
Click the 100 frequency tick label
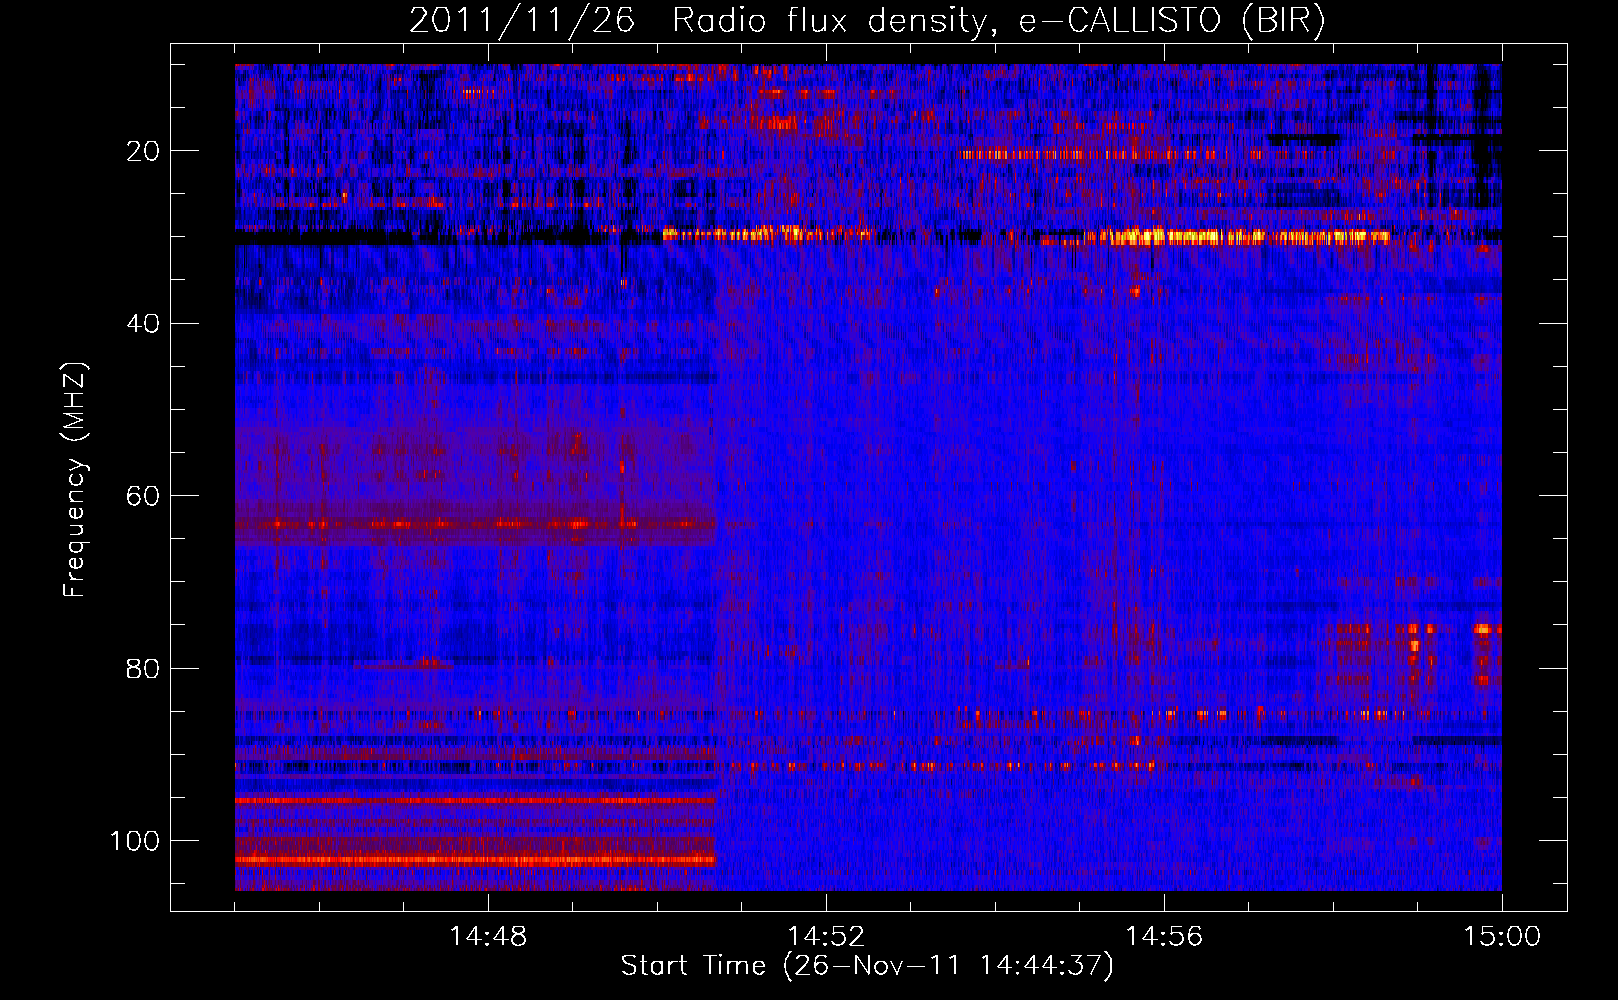point(135,841)
